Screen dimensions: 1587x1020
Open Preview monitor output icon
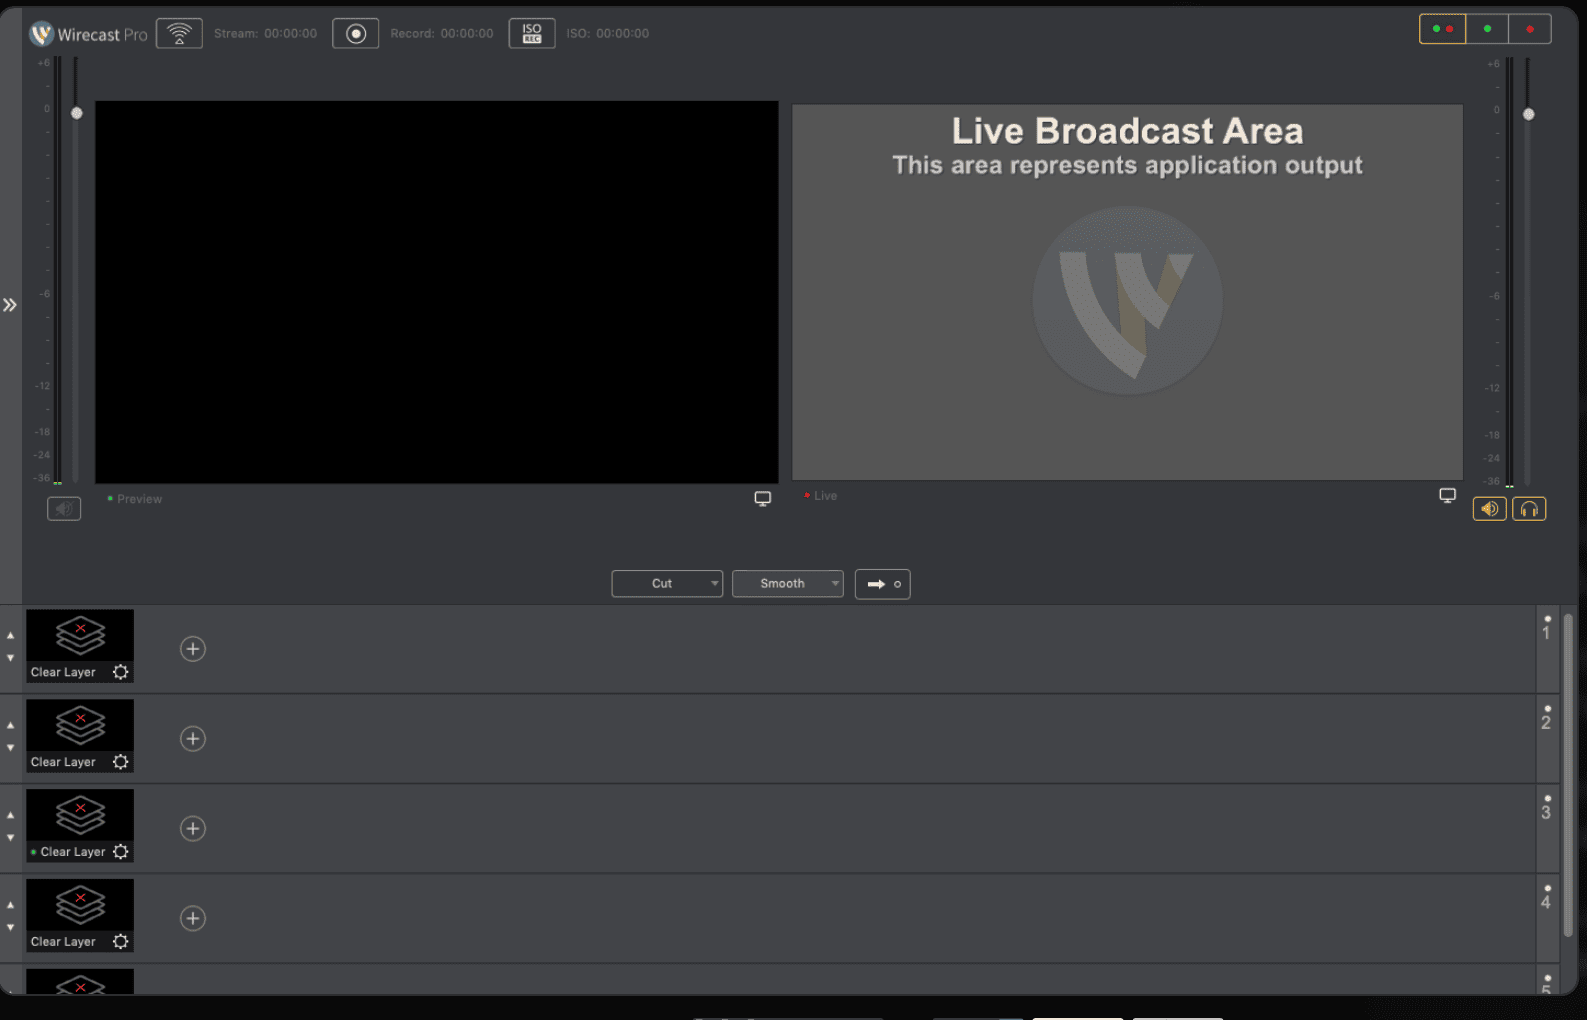pyautogui.click(x=763, y=498)
